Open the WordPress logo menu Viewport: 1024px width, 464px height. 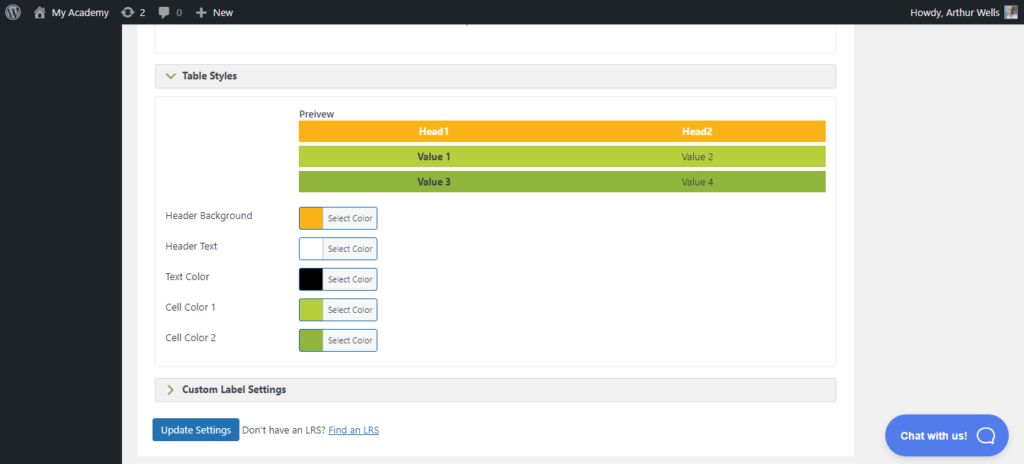point(13,12)
